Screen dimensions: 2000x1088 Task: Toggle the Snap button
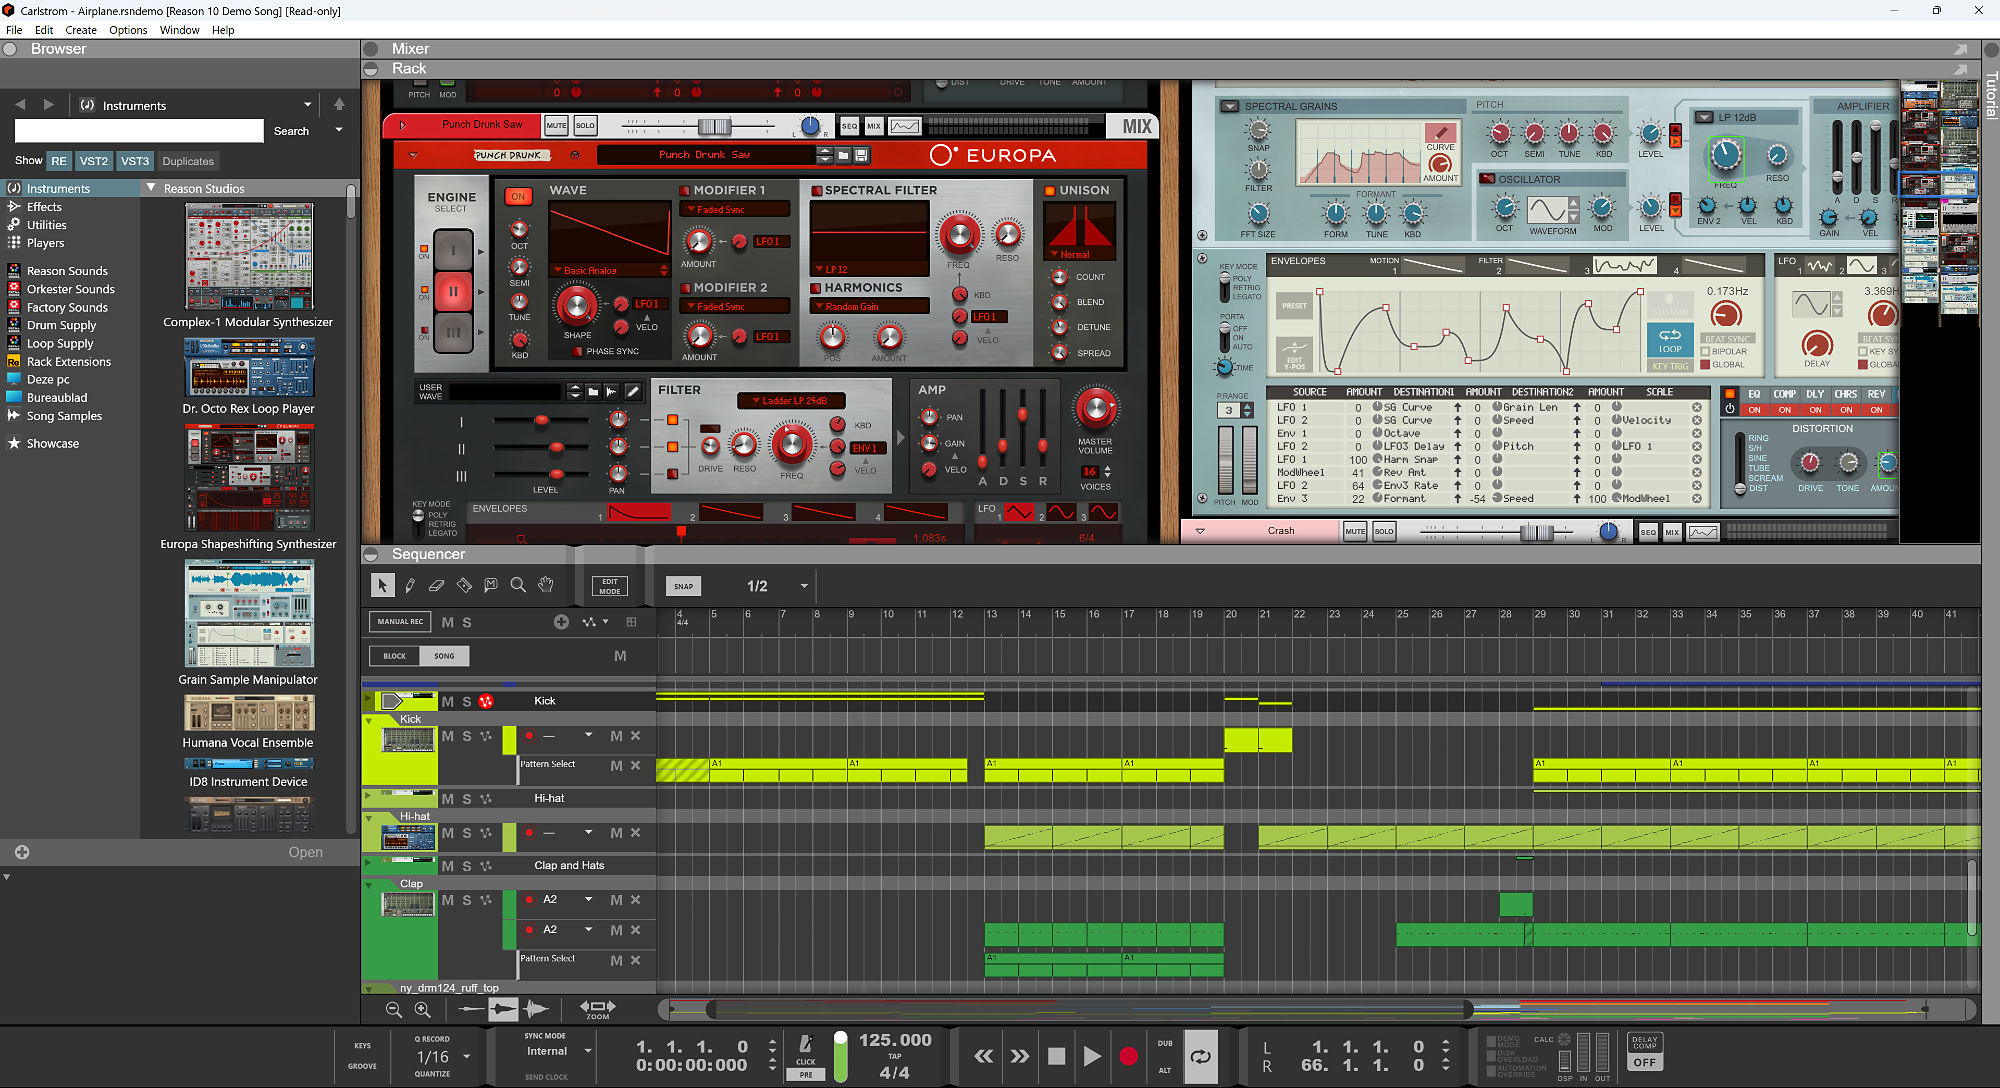683,587
